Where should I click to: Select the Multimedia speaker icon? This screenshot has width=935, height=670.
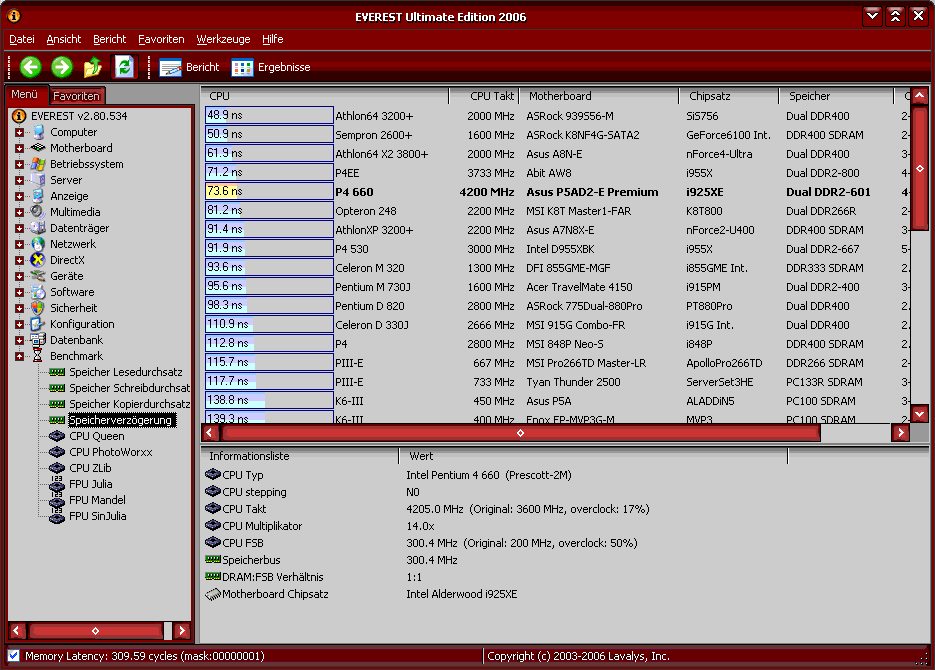pyautogui.click(x=38, y=212)
